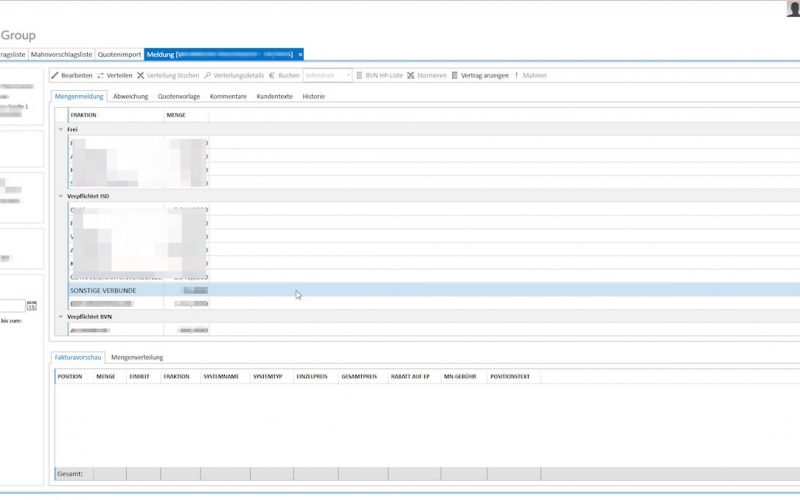Click the RABATT AUF EP column header

[414, 376]
